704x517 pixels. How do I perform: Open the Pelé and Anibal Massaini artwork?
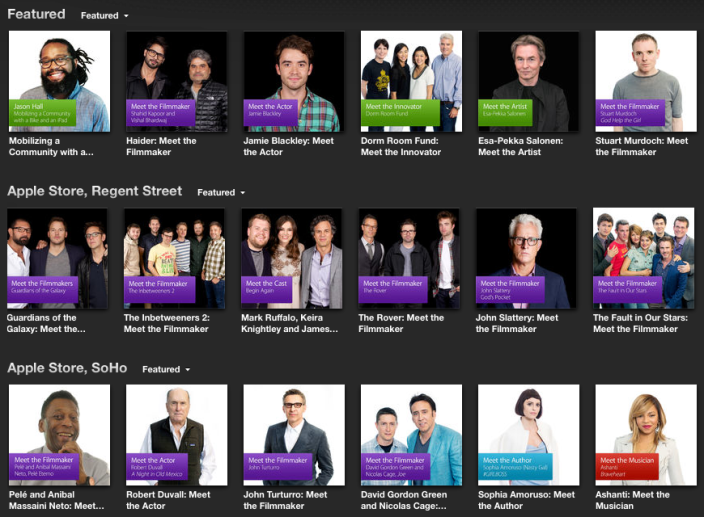coord(59,435)
